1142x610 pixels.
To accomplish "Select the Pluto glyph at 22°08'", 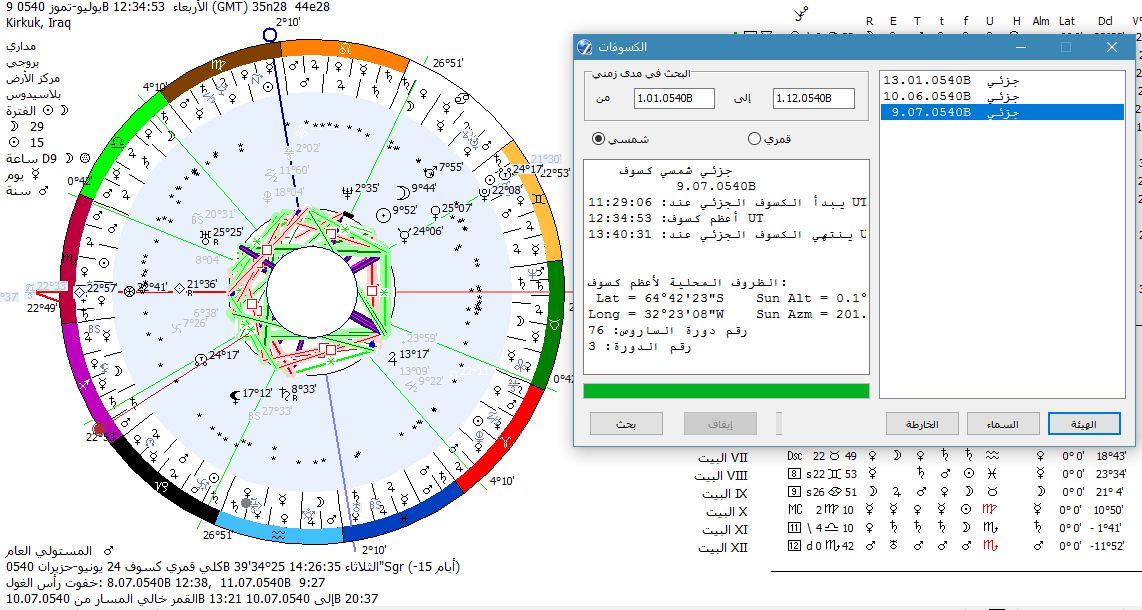I will click(x=484, y=194).
